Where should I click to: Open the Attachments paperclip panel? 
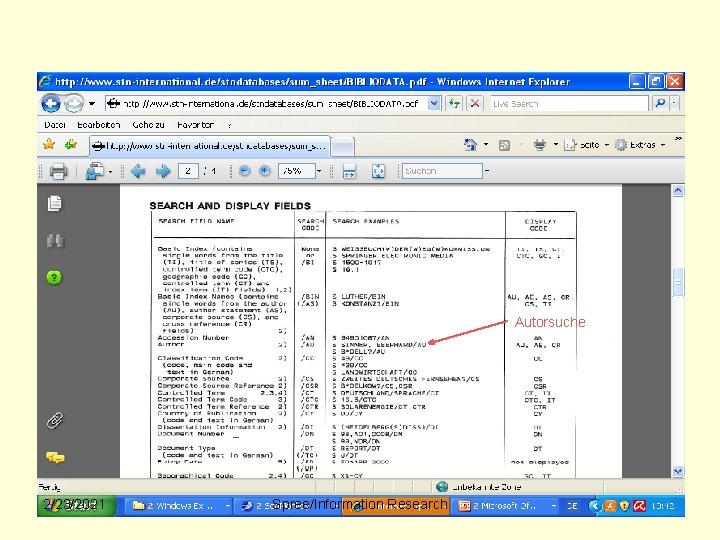point(55,420)
